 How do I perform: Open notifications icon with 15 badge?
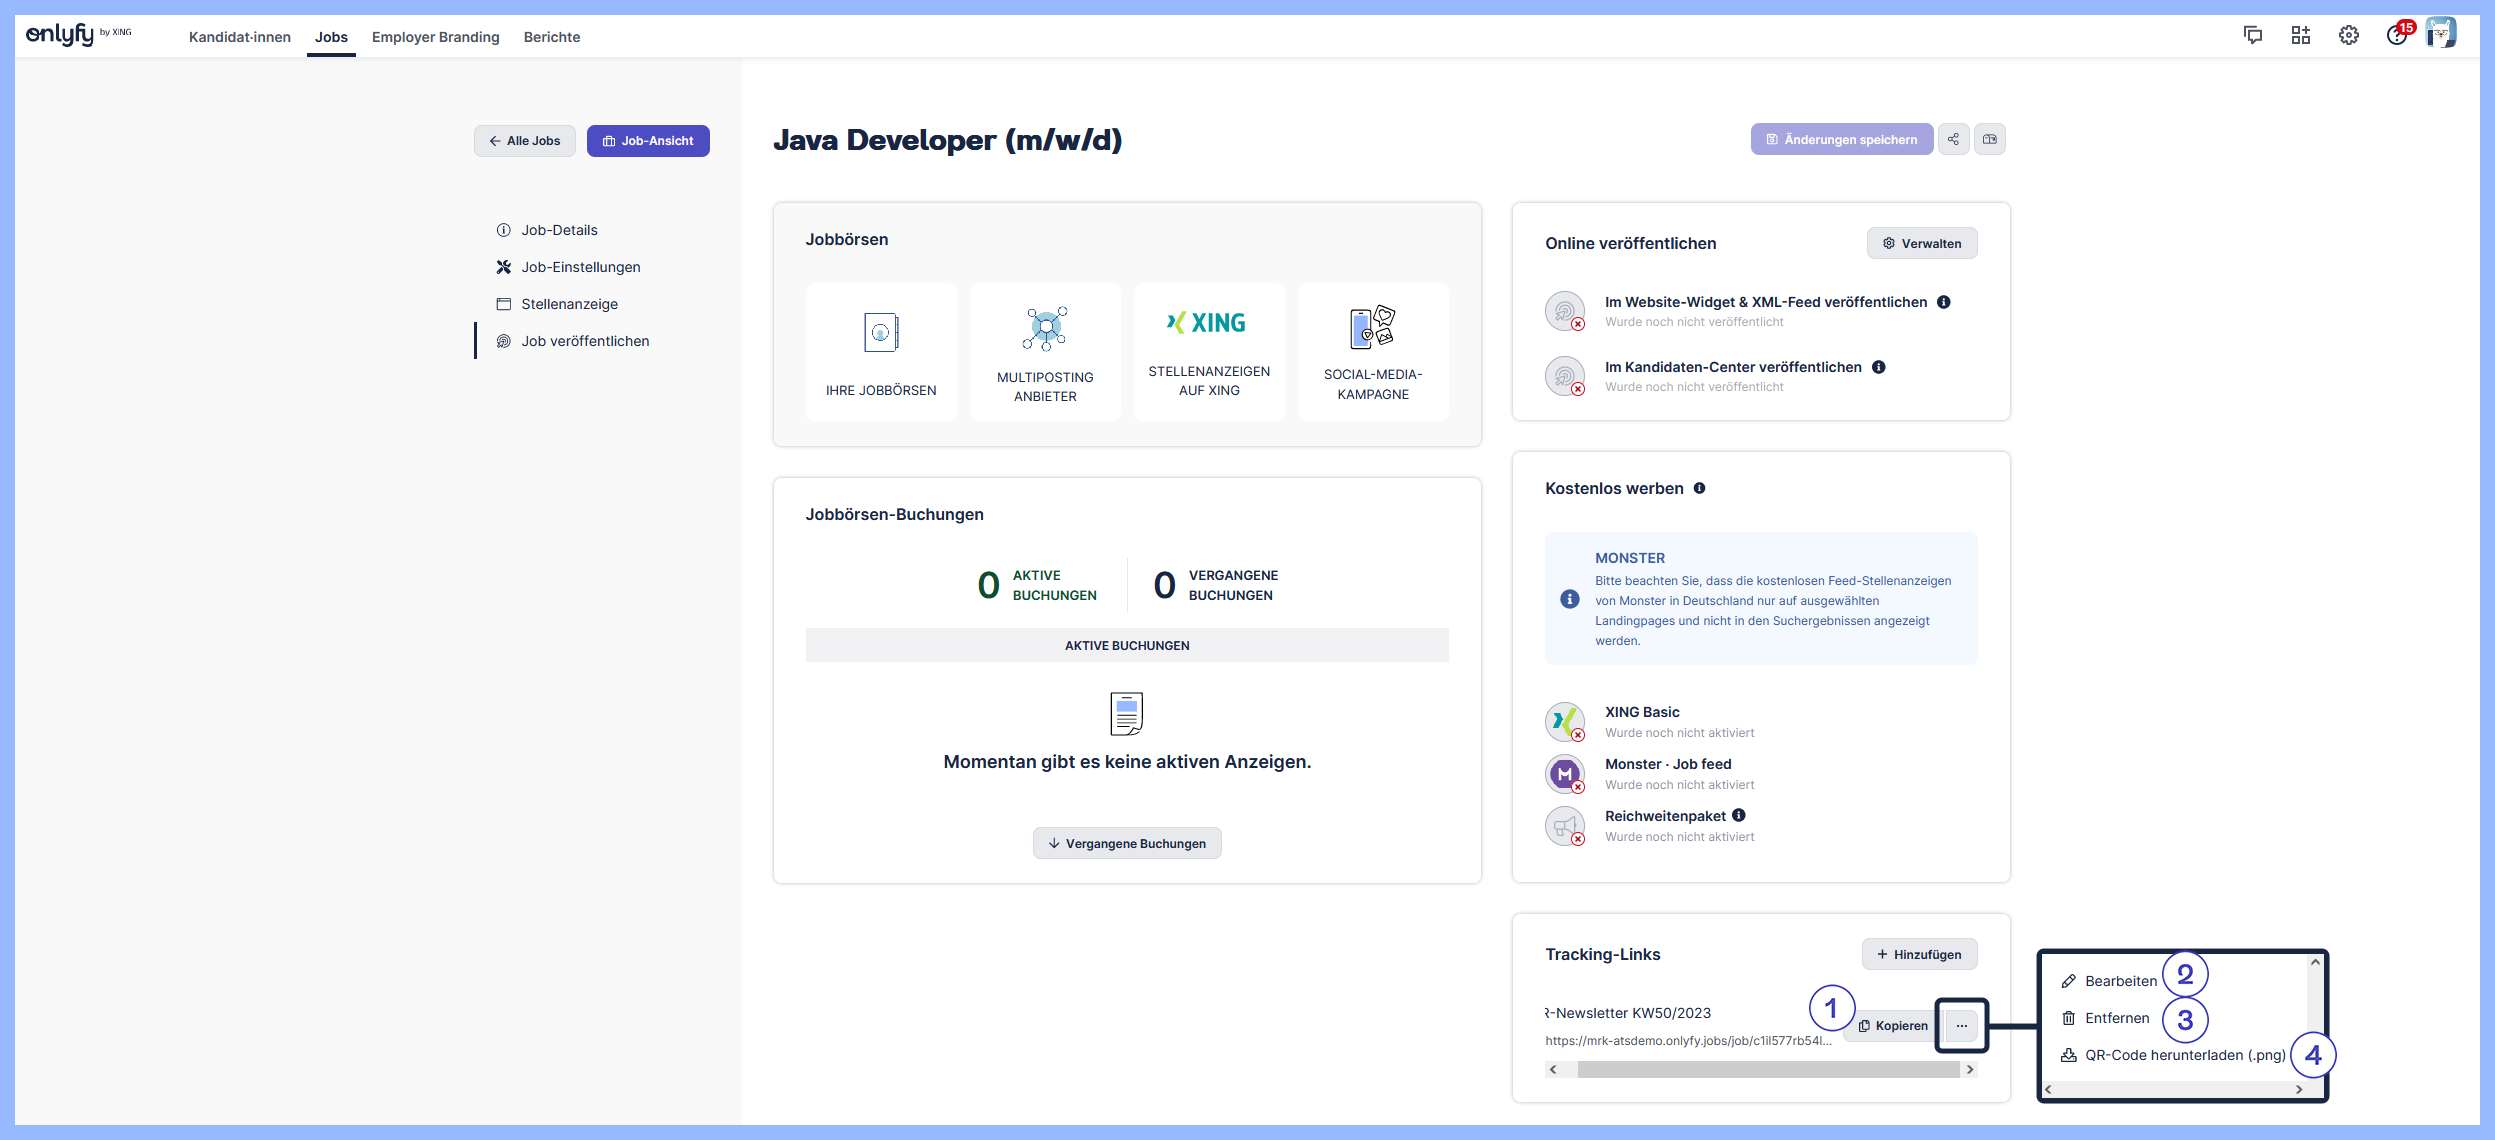click(2397, 36)
